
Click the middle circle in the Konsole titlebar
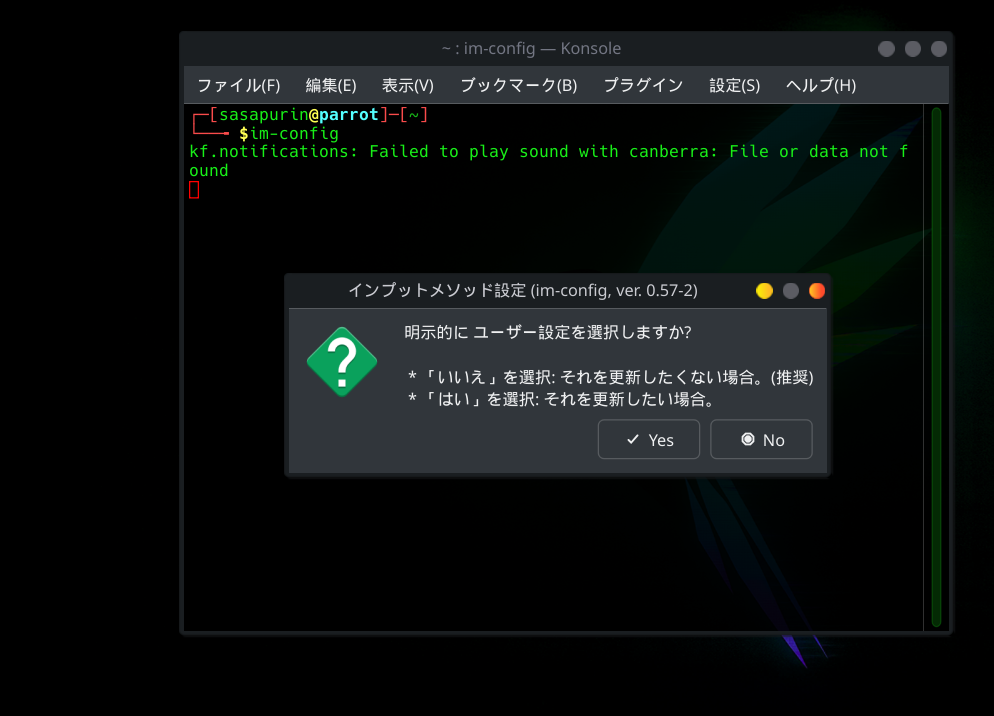[x=912, y=48]
